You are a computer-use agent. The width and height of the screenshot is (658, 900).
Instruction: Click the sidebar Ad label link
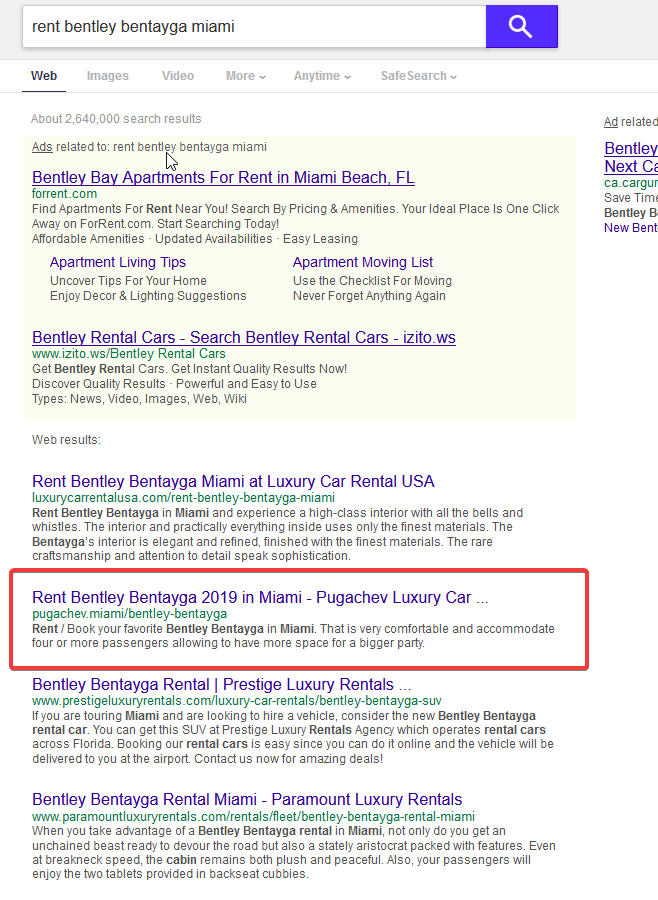click(610, 122)
